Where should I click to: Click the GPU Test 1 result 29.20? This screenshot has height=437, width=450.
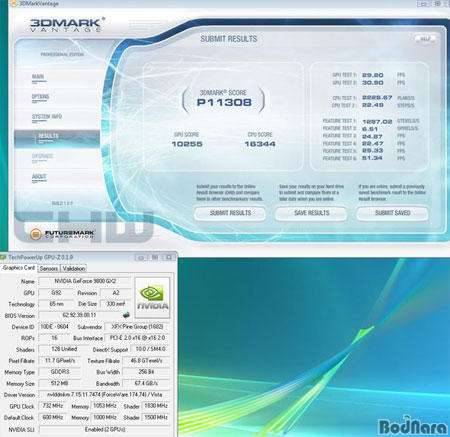pos(373,75)
